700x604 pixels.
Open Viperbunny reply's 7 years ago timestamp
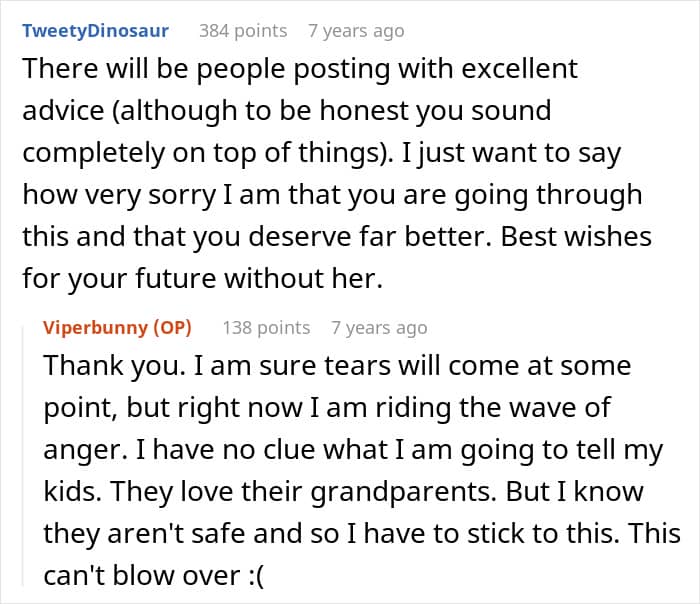point(379,328)
